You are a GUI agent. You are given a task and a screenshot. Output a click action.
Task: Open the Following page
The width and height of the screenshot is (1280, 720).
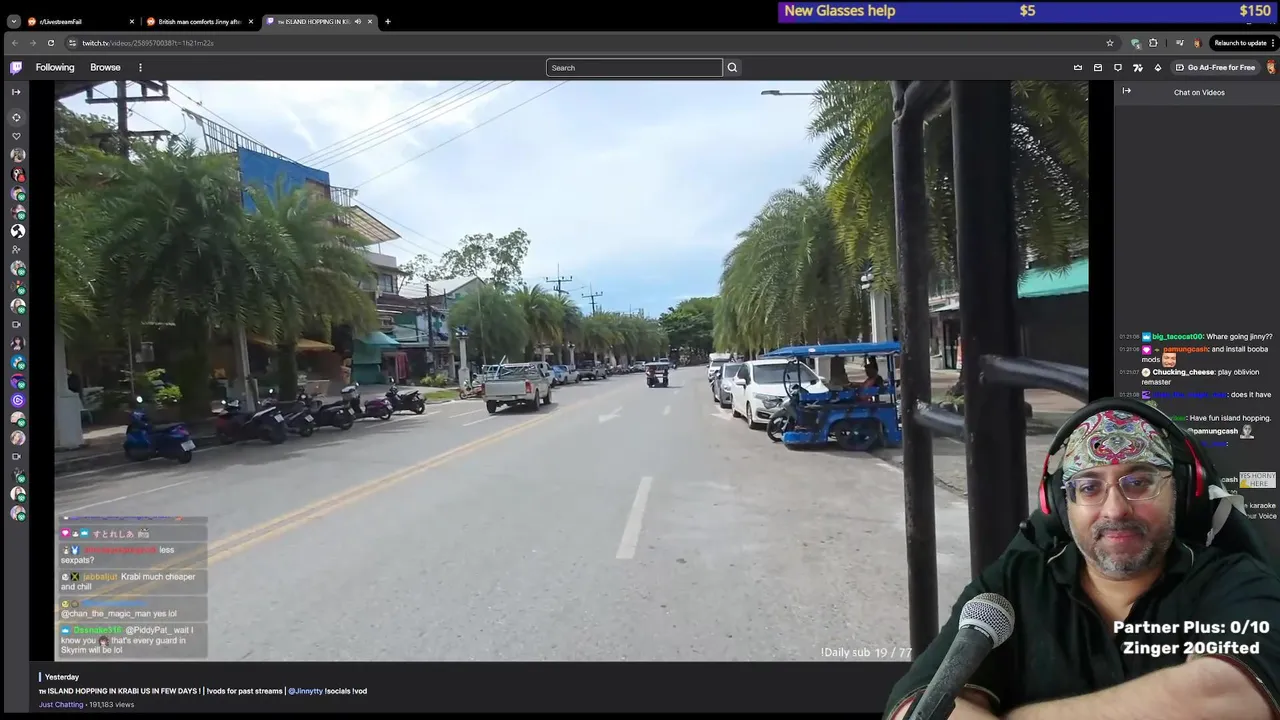55,68
